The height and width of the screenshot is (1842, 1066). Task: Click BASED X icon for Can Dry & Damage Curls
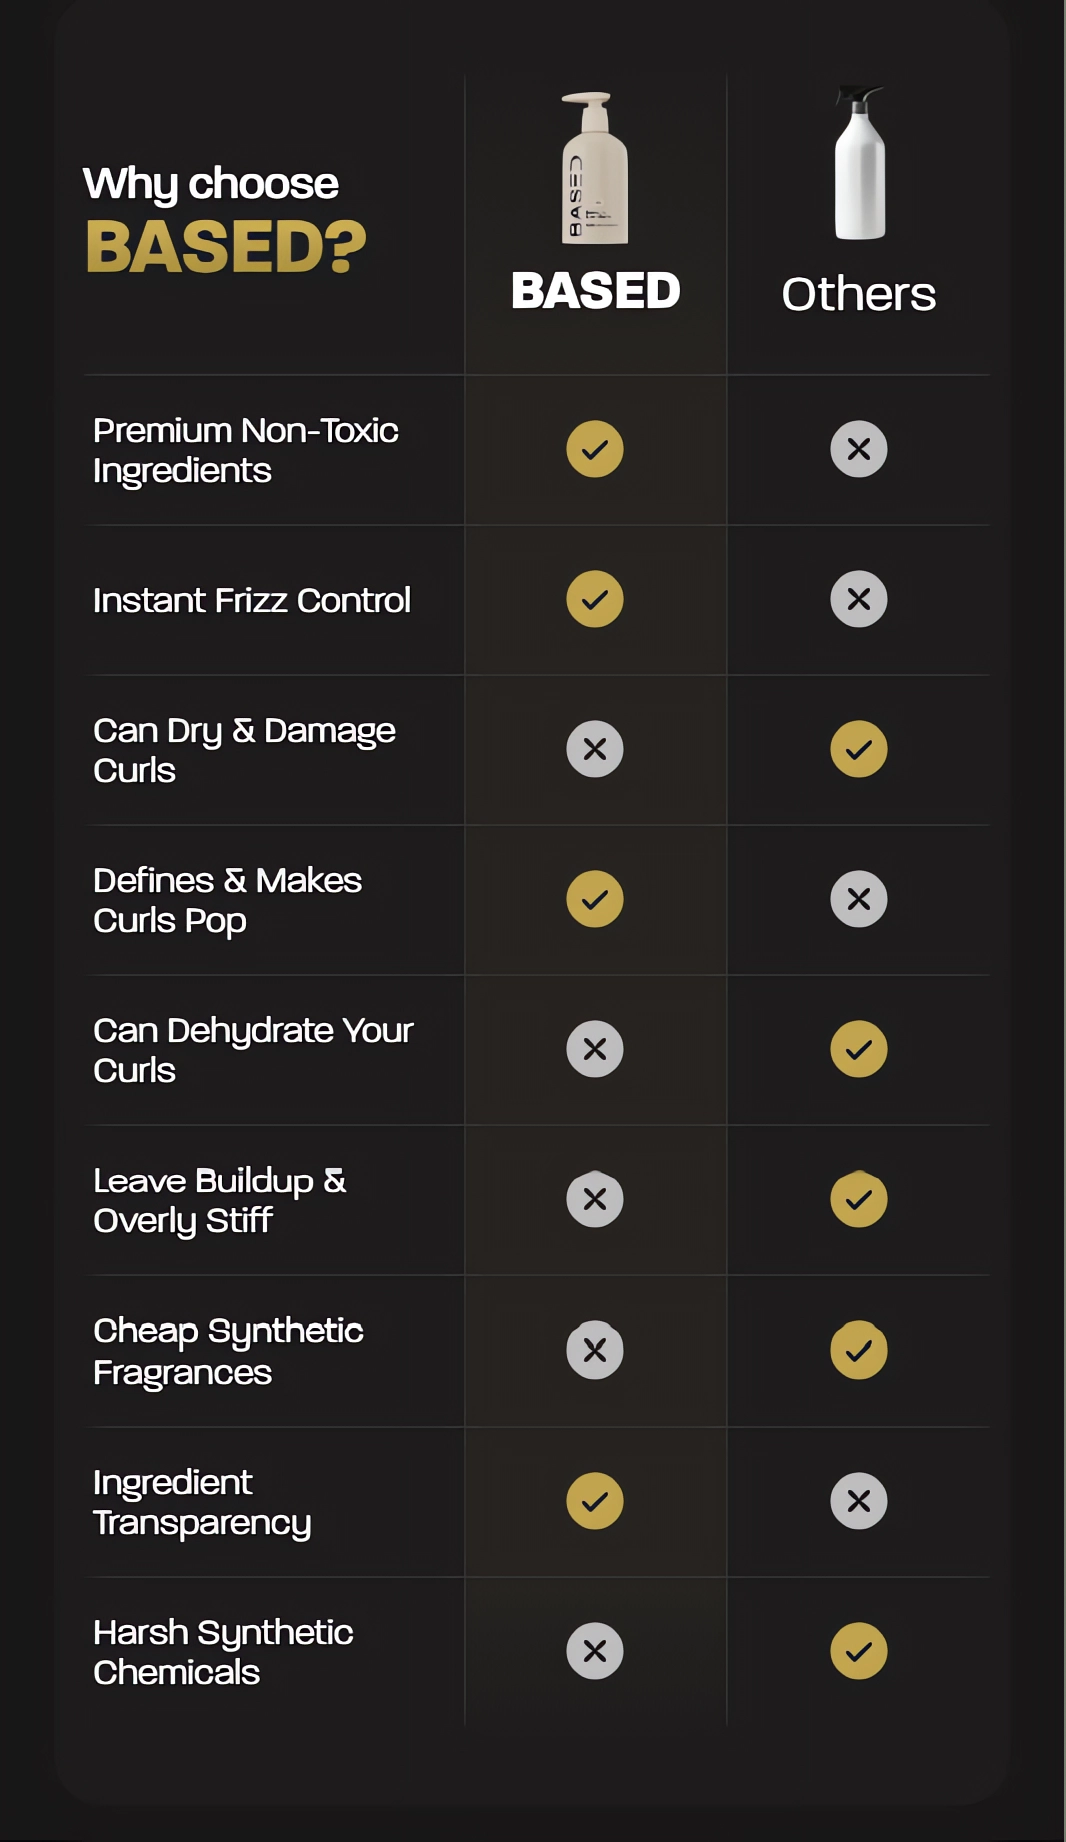[595, 749]
